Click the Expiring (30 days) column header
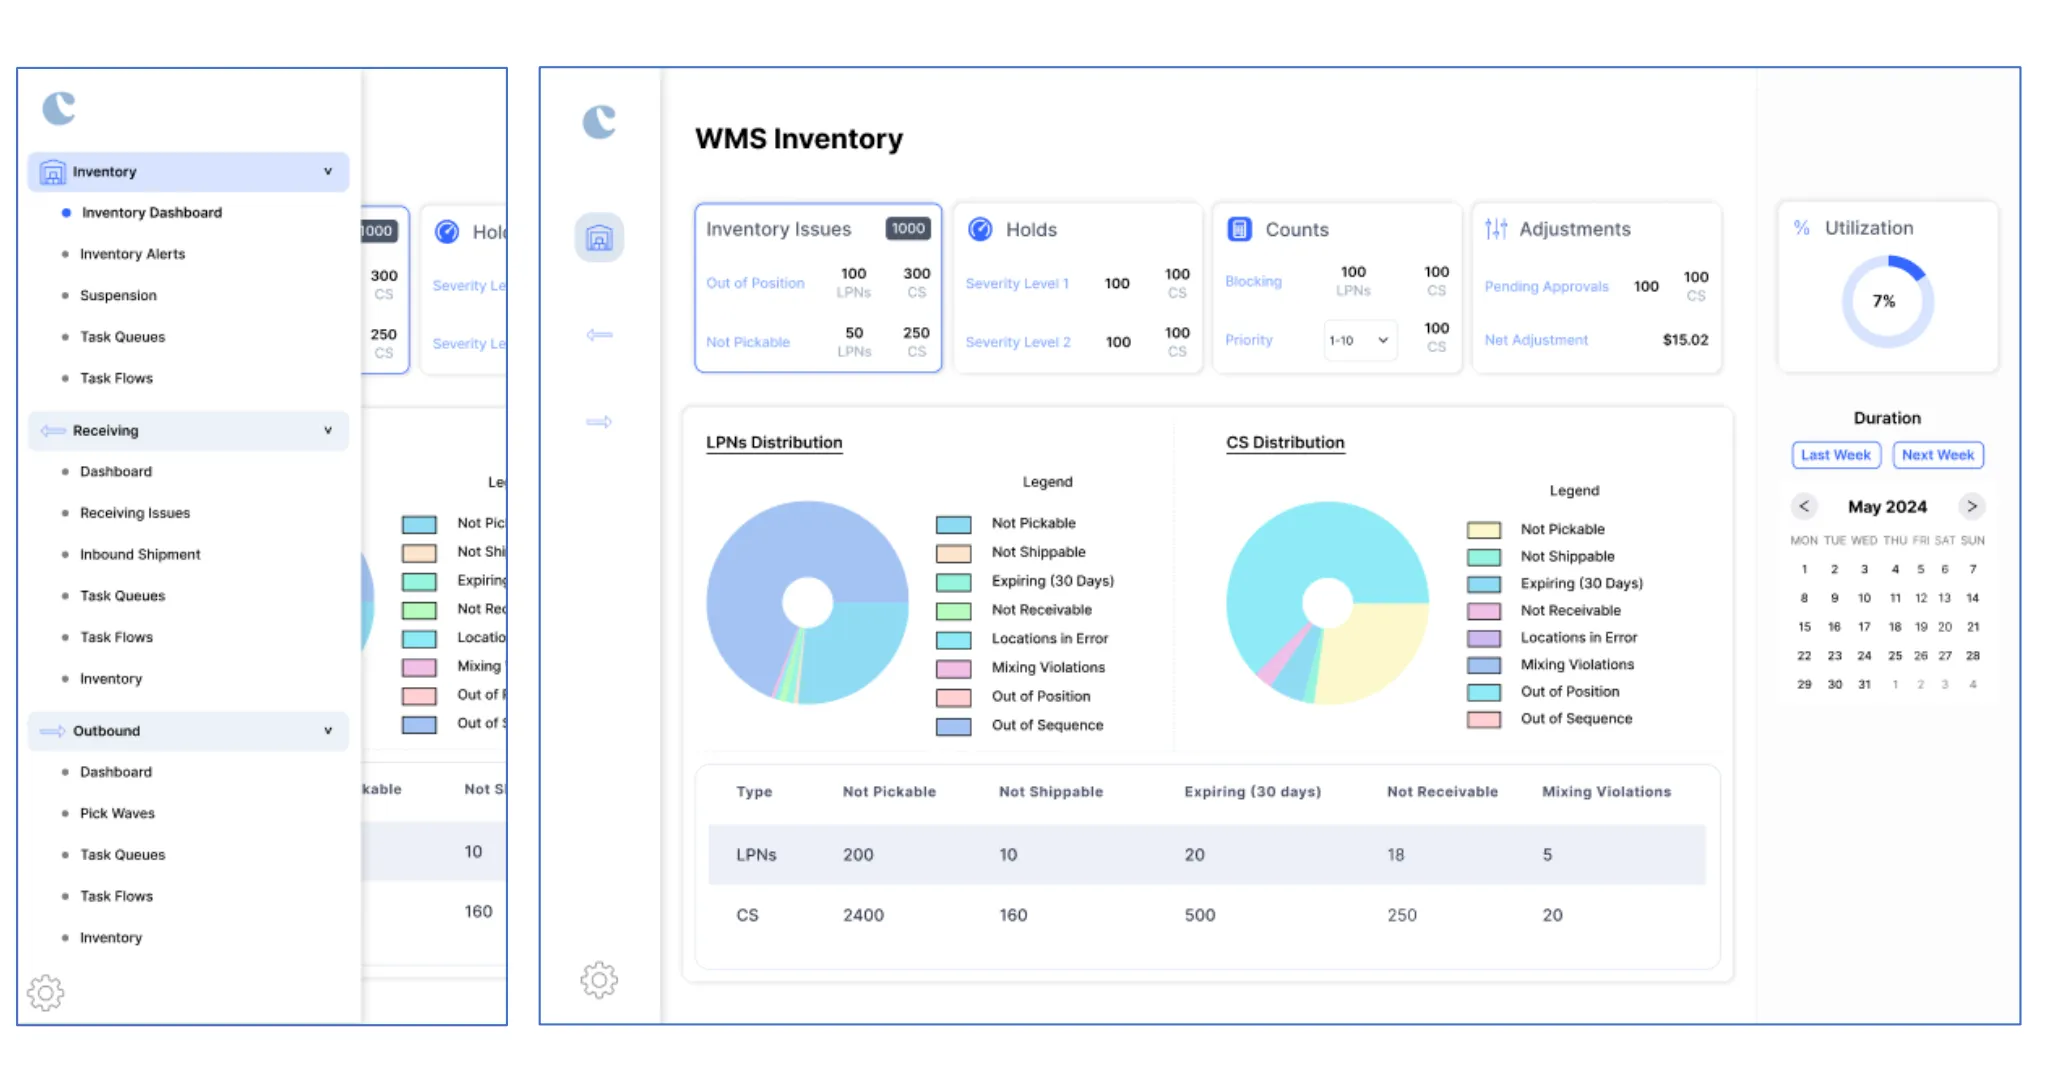Image resolution: width=2052 pixels, height=1082 pixels. [x=1252, y=792]
